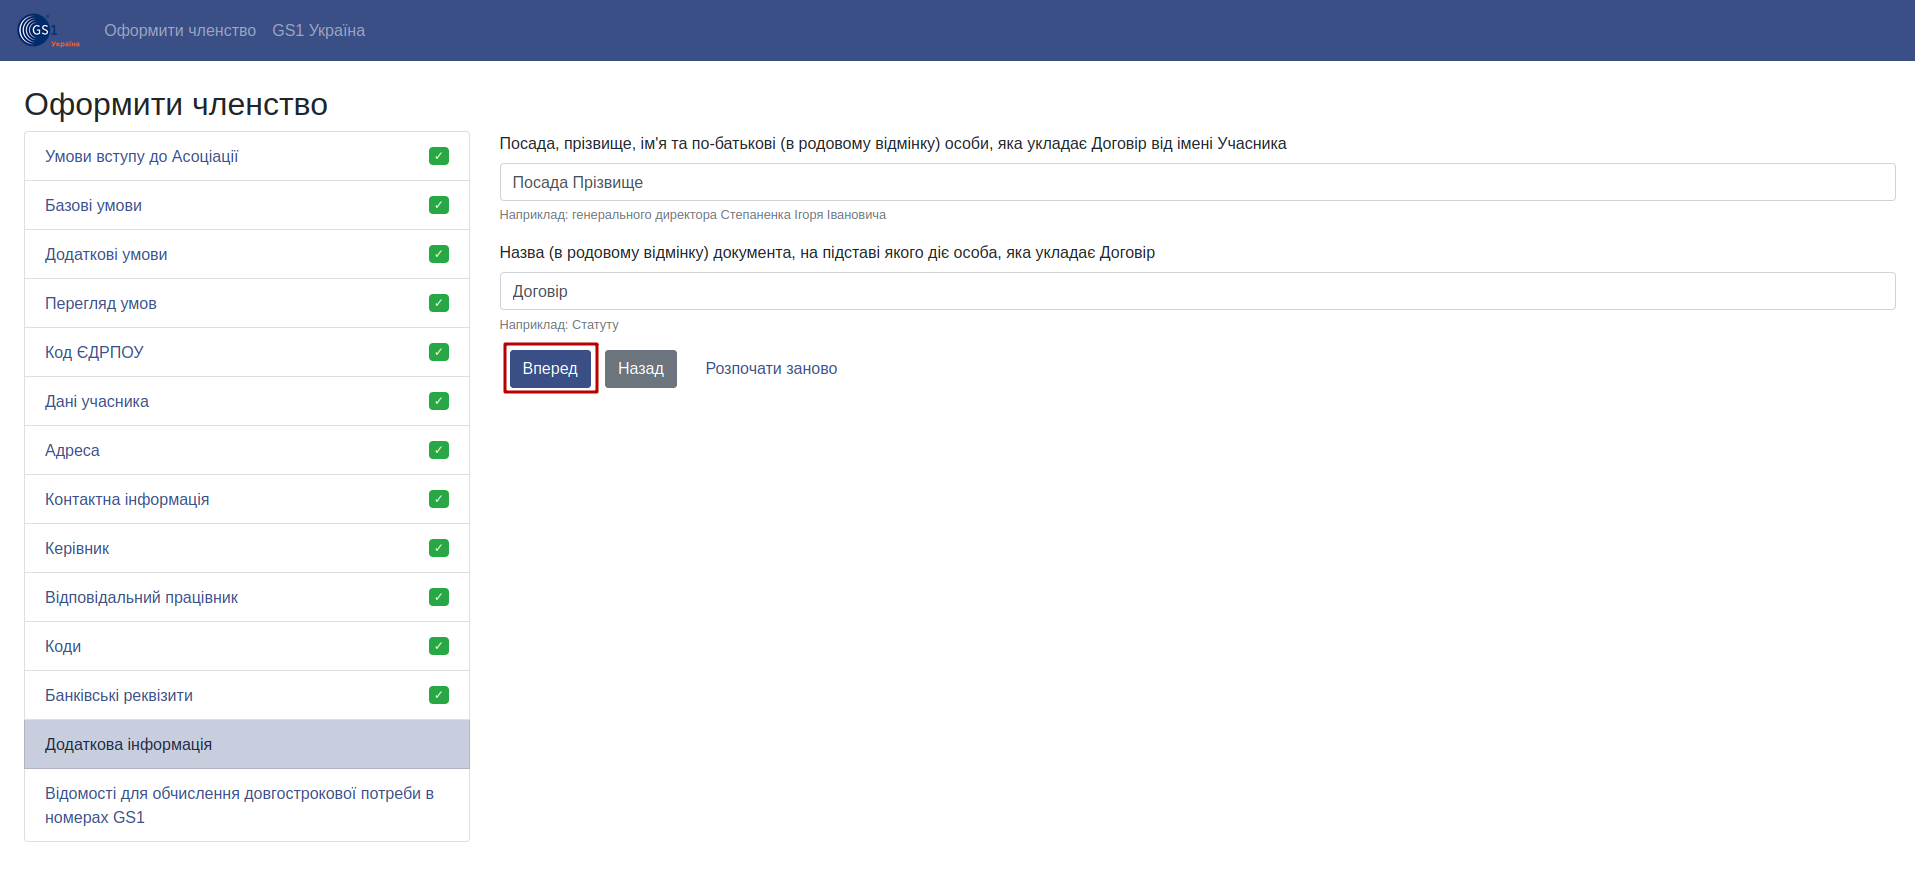
Task: Open GS1 Україна navigation link
Action: tap(318, 30)
